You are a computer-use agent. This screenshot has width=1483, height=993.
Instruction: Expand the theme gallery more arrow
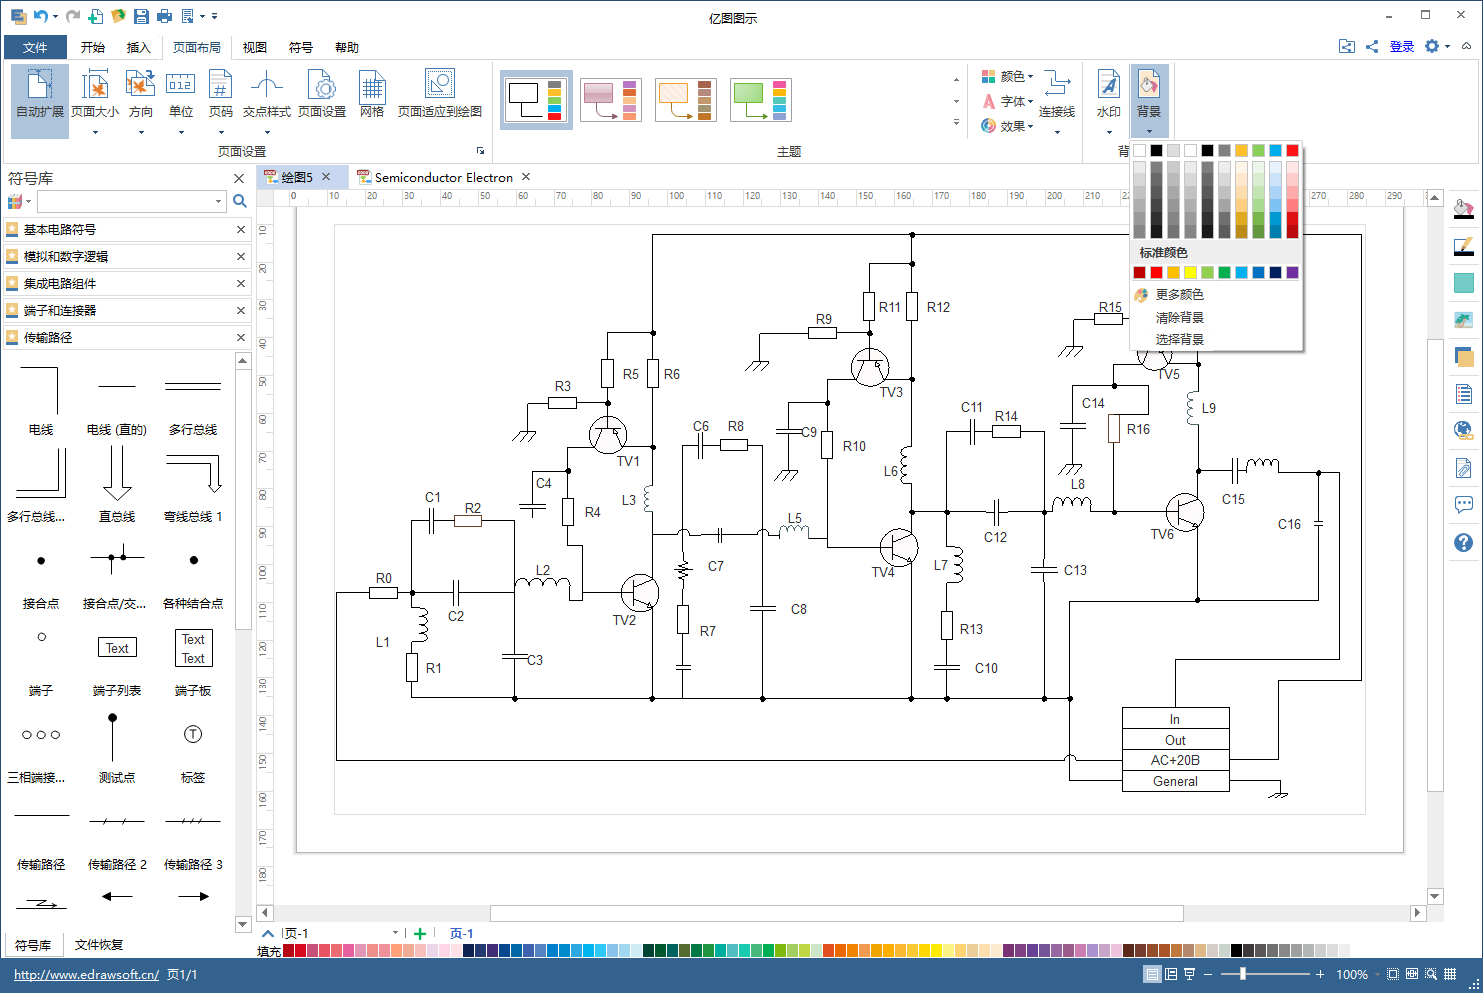click(956, 123)
